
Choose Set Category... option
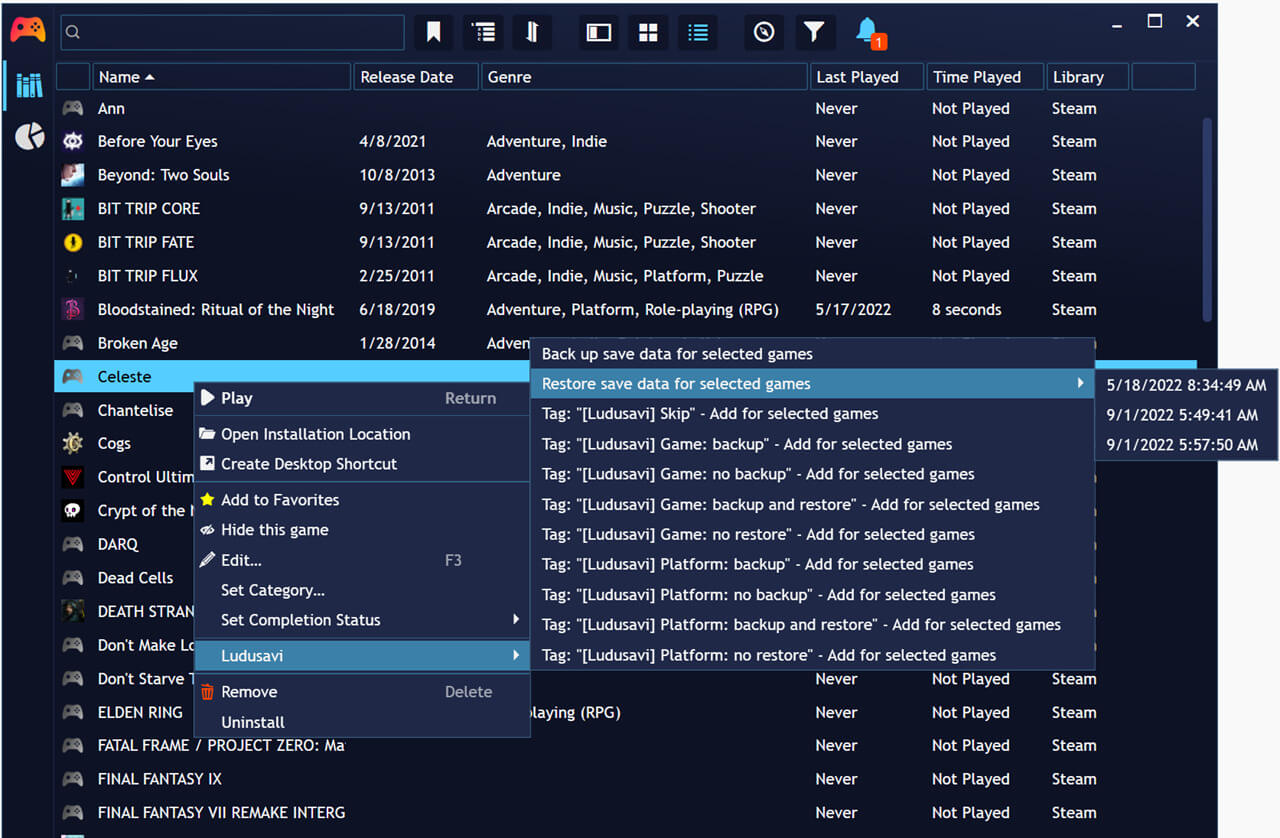coord(361,590)
